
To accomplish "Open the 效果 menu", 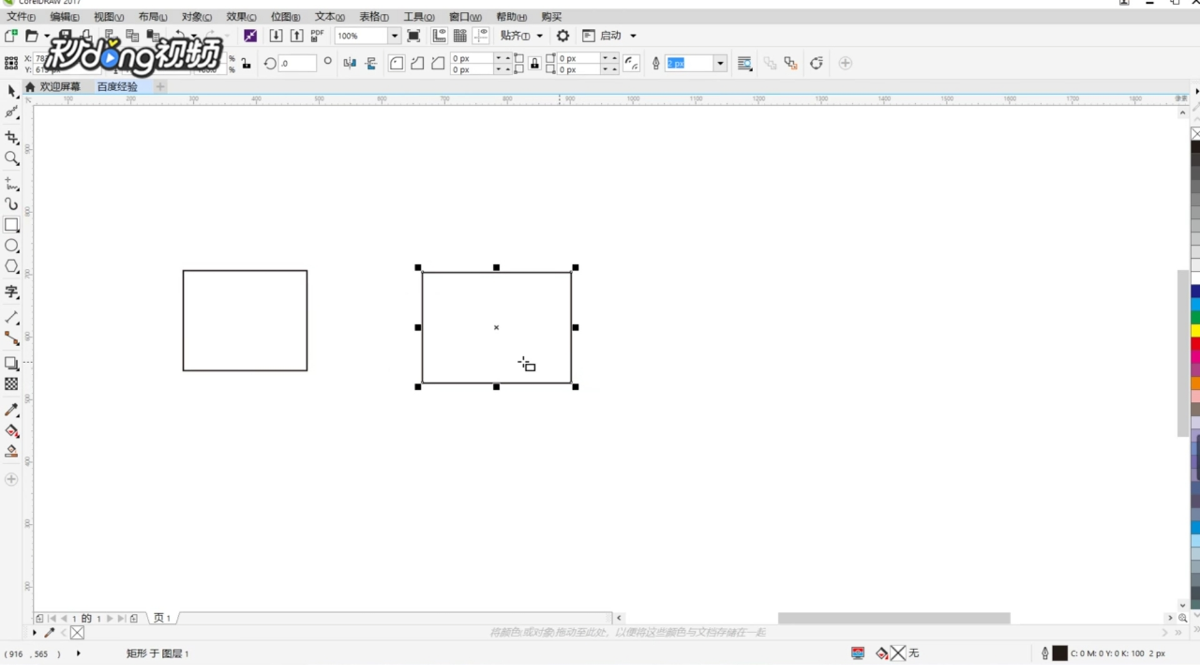I will pyautogui.click(x=240, y=17).
